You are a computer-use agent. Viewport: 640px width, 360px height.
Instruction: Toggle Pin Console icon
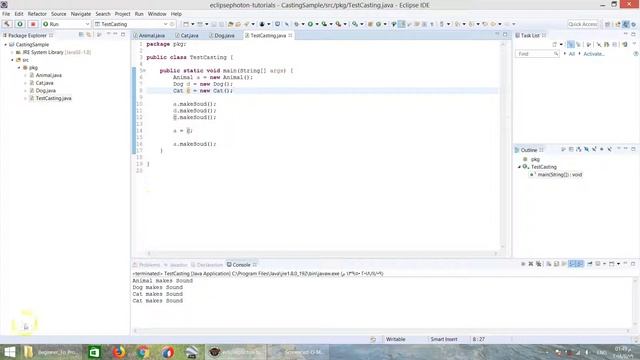[x=589, y=264]
